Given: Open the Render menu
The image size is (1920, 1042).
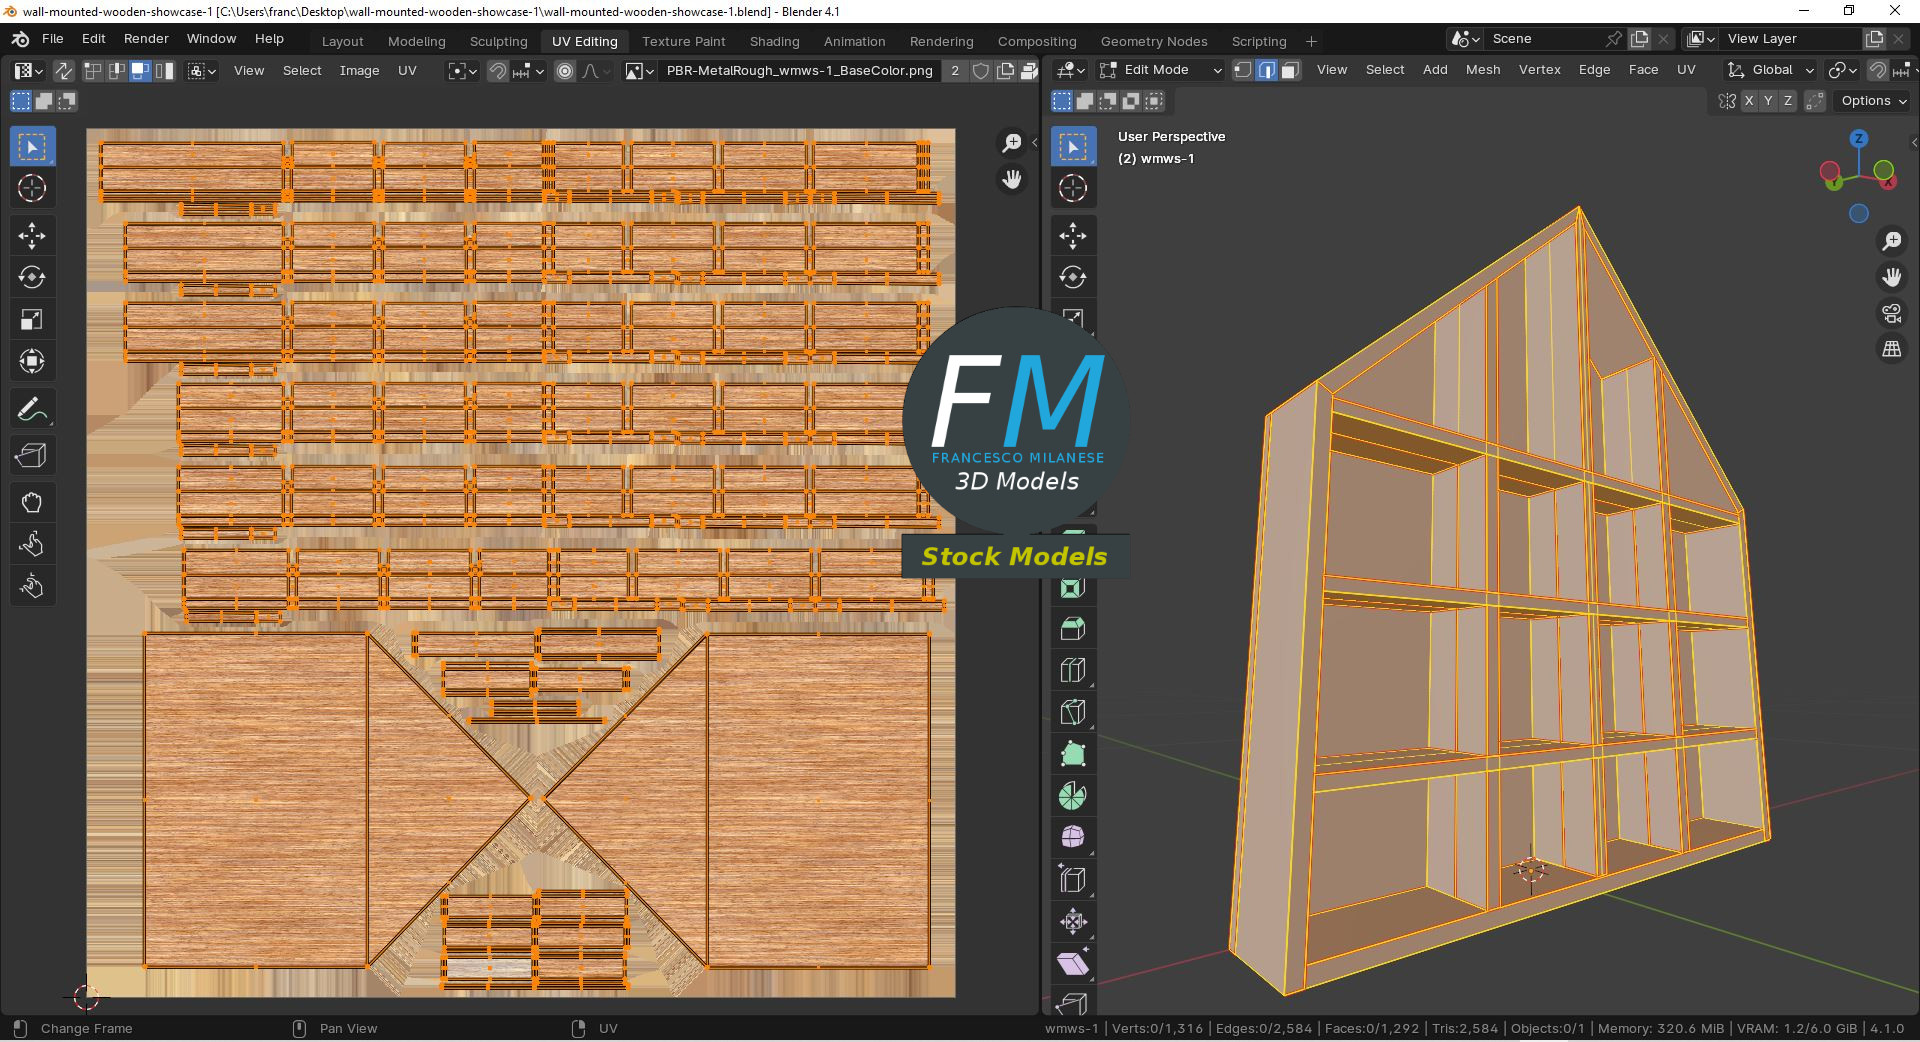Looking at the screenshot, I should [146, 39].
